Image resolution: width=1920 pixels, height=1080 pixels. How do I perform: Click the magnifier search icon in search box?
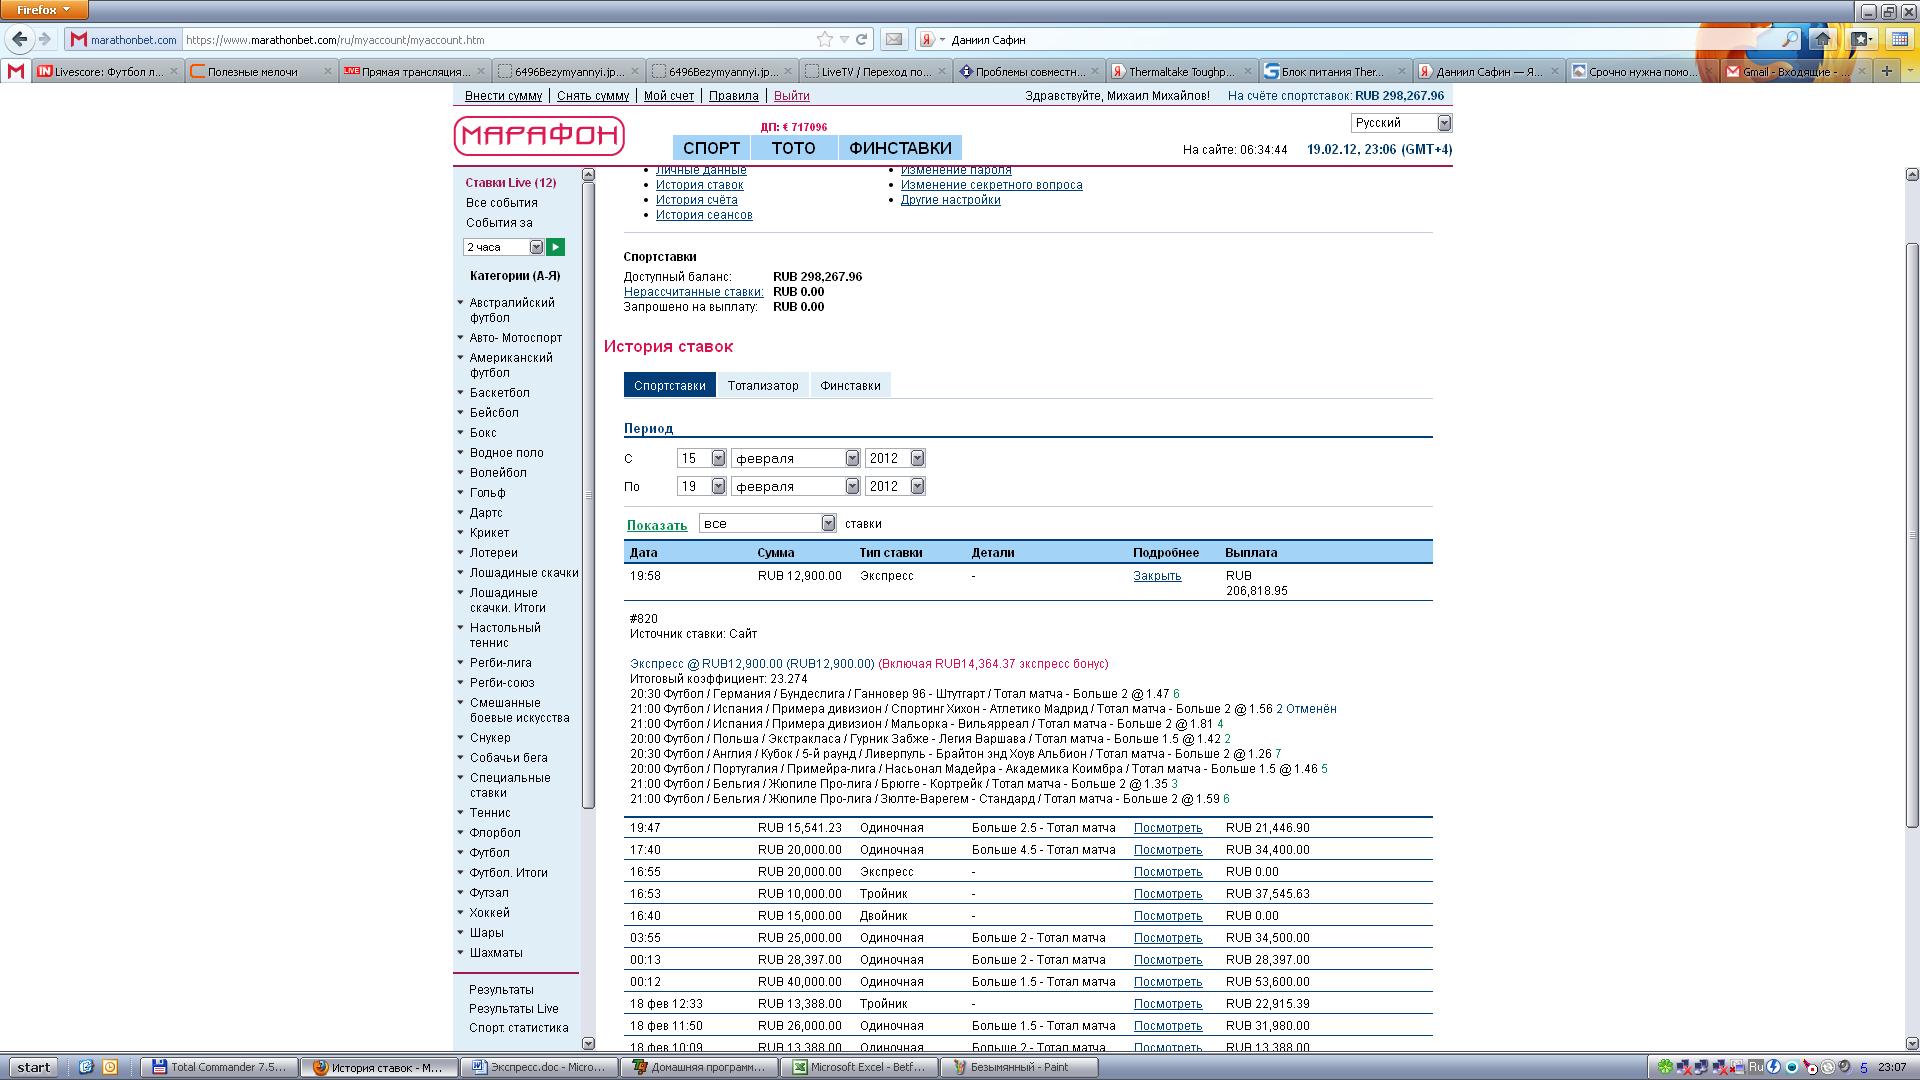click(x=1789, y=40)
